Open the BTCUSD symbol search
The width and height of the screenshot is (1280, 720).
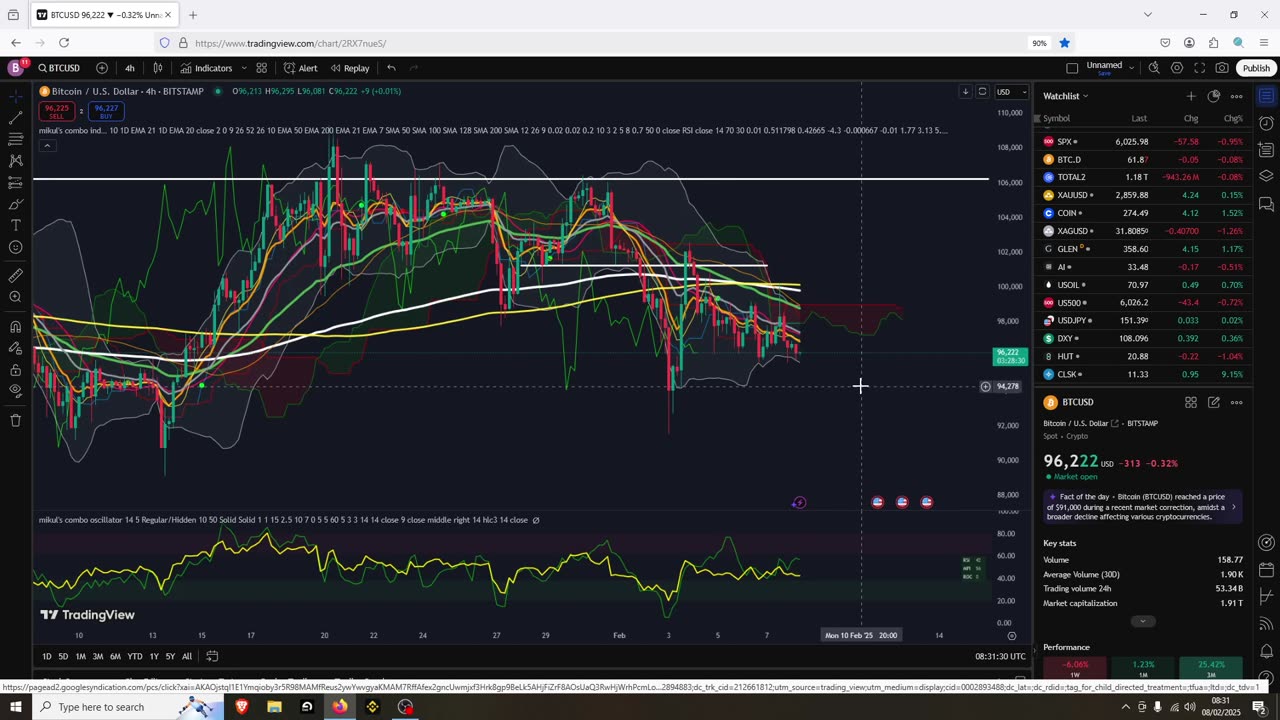pos(59,68)
